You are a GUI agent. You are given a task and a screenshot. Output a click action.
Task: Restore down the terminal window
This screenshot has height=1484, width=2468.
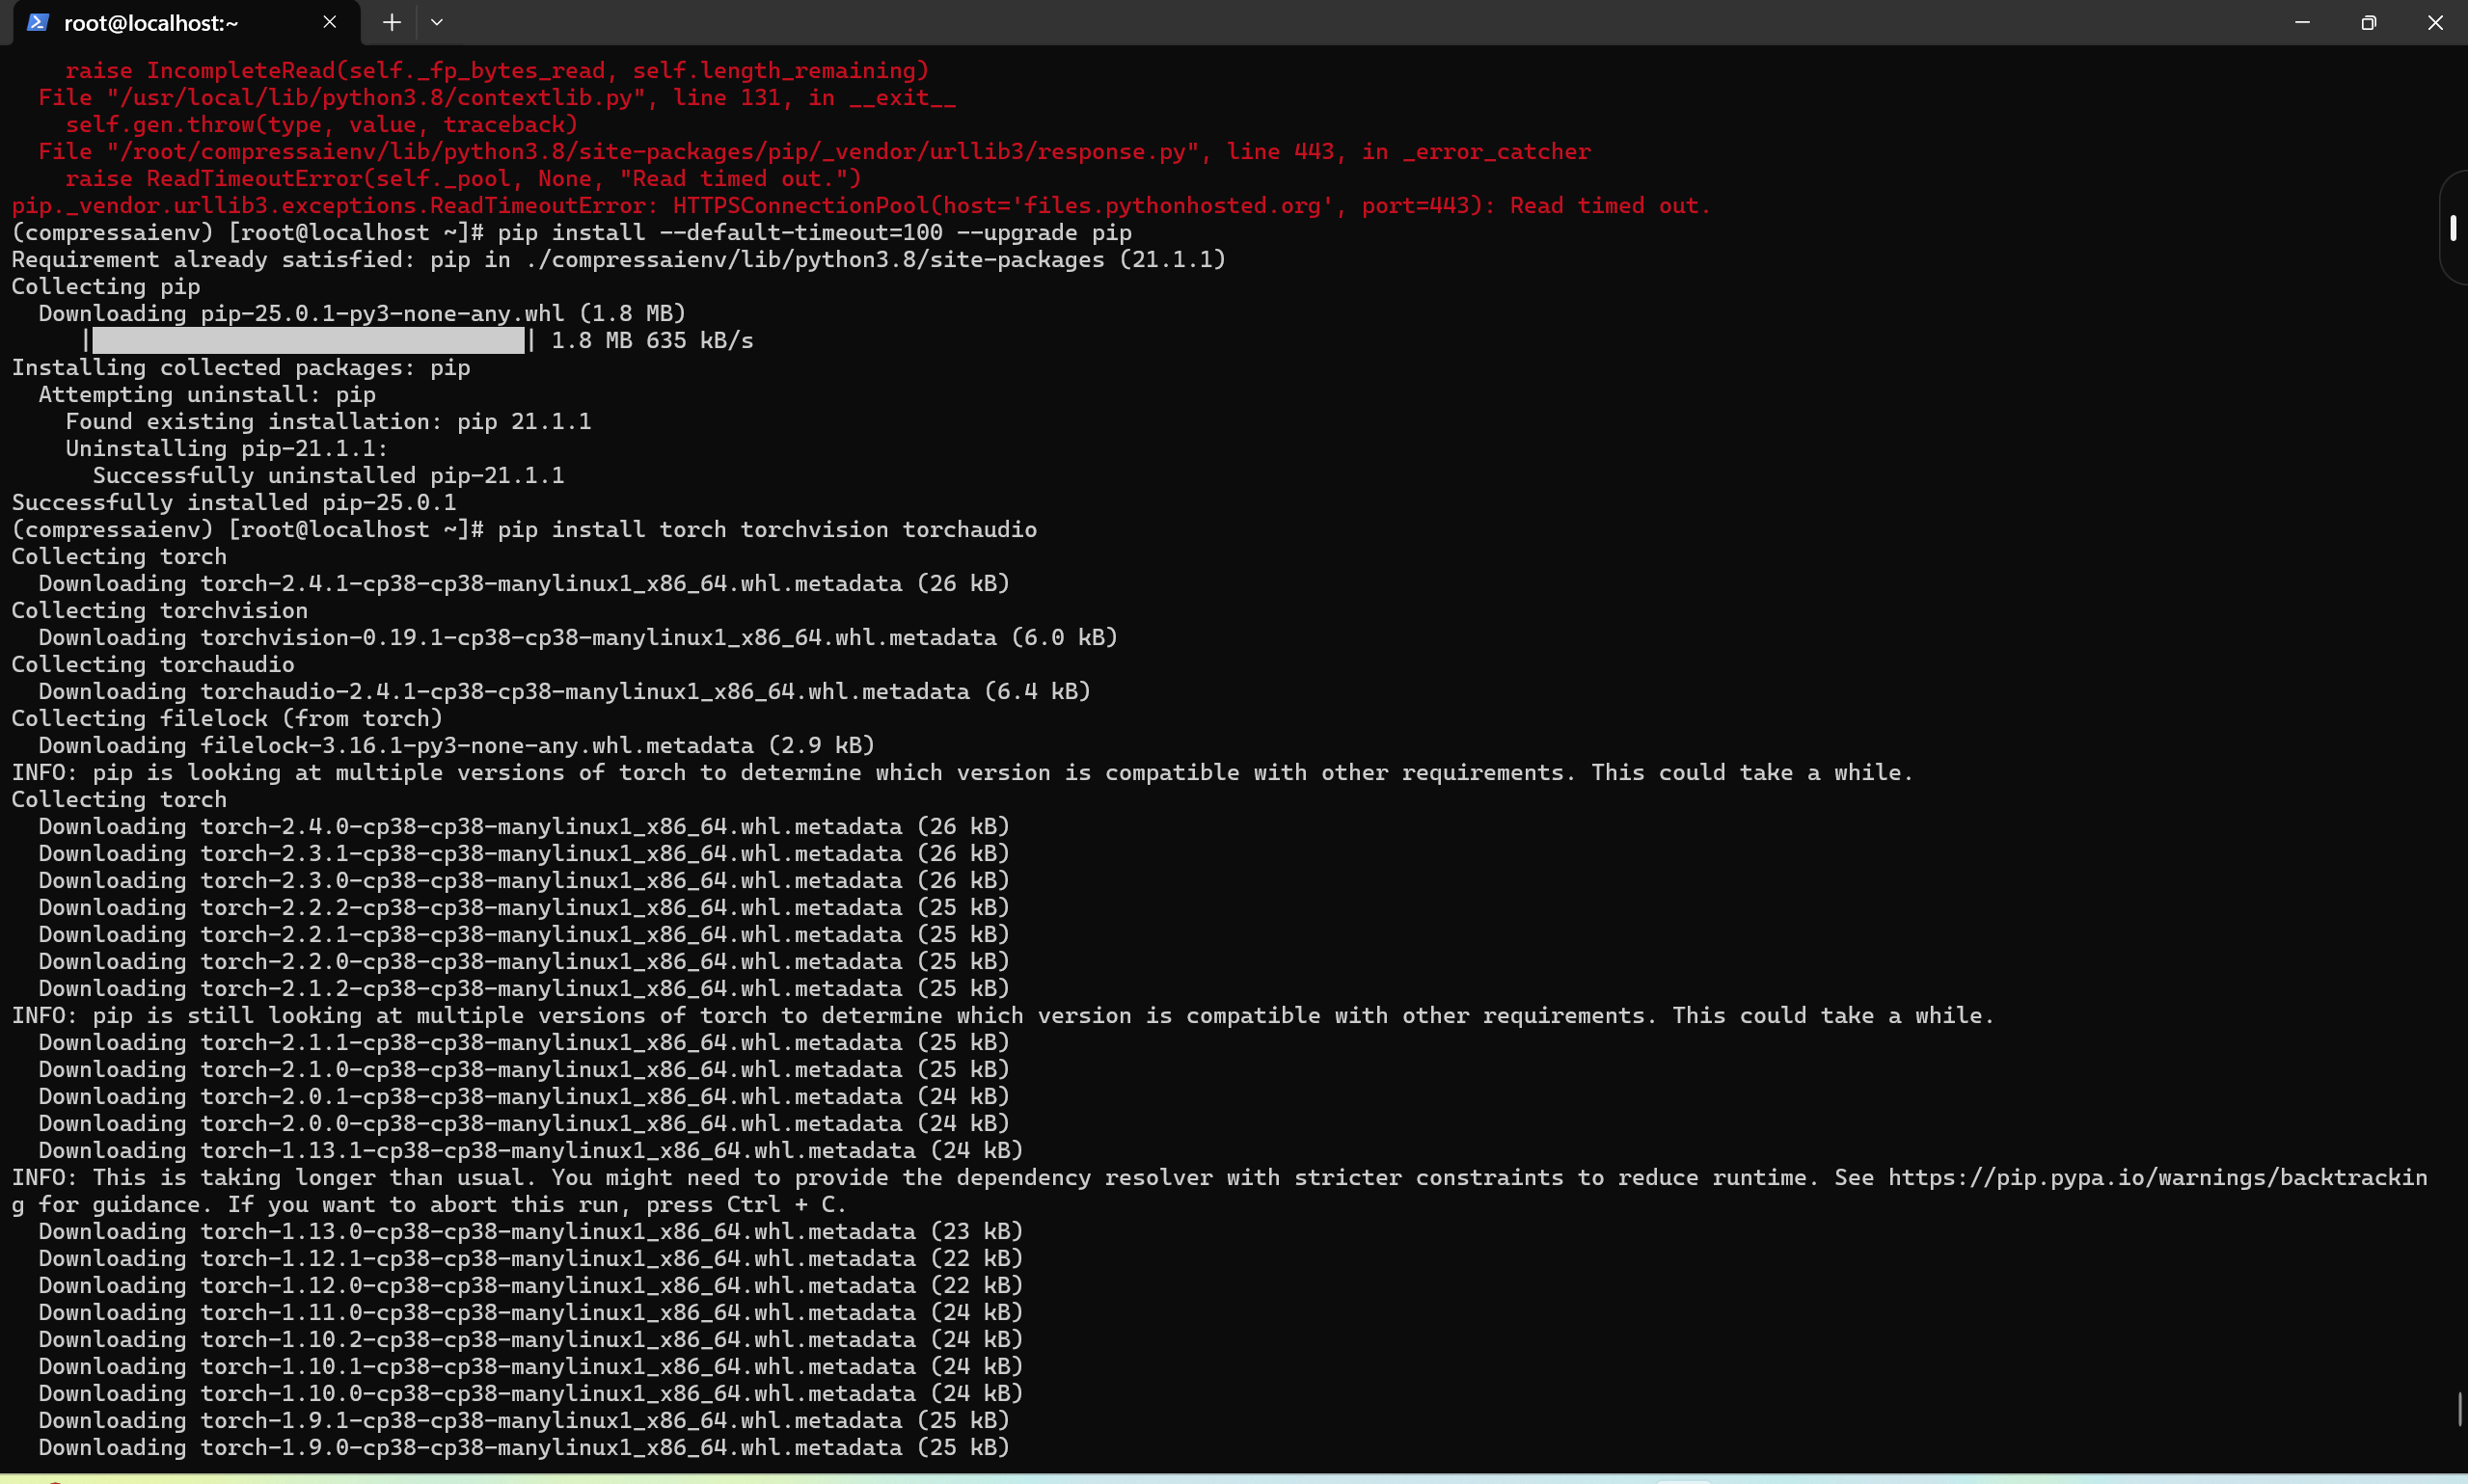coord(2368,22)
